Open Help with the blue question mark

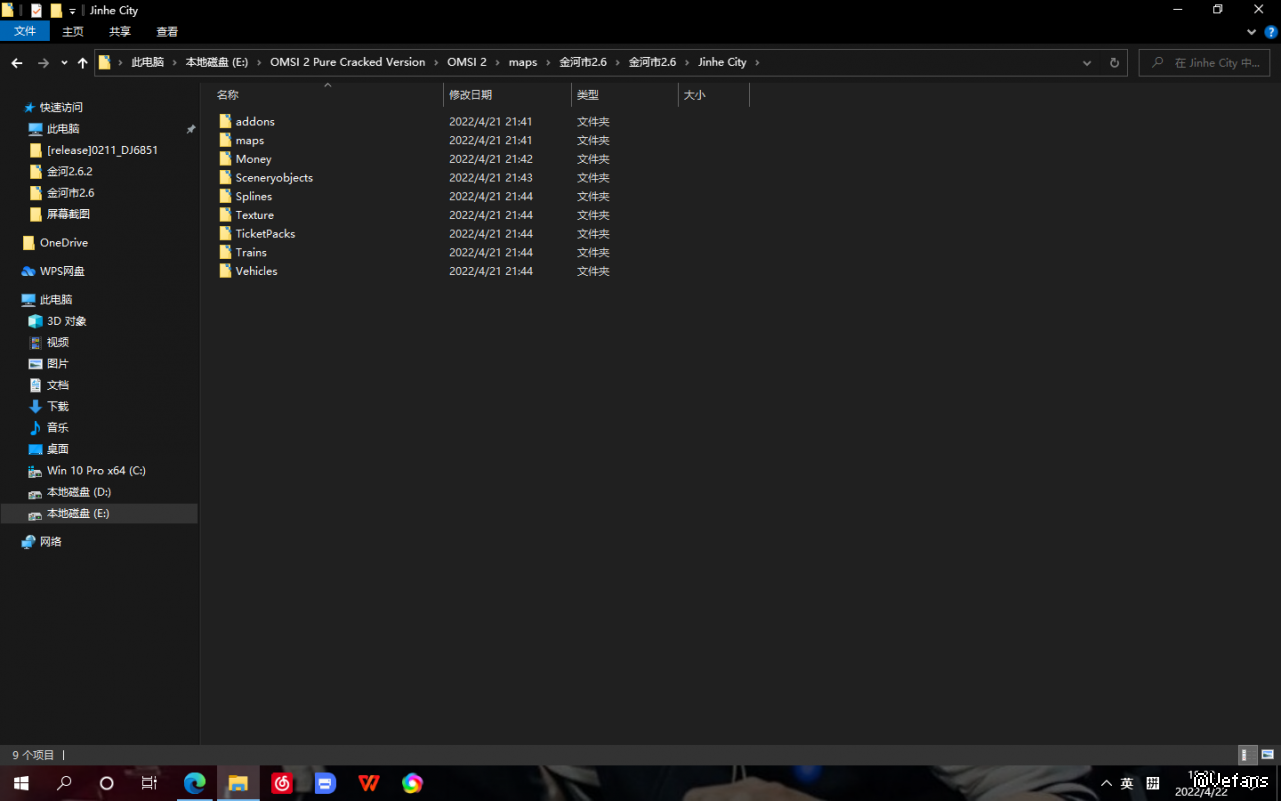tap(1271, 32)
